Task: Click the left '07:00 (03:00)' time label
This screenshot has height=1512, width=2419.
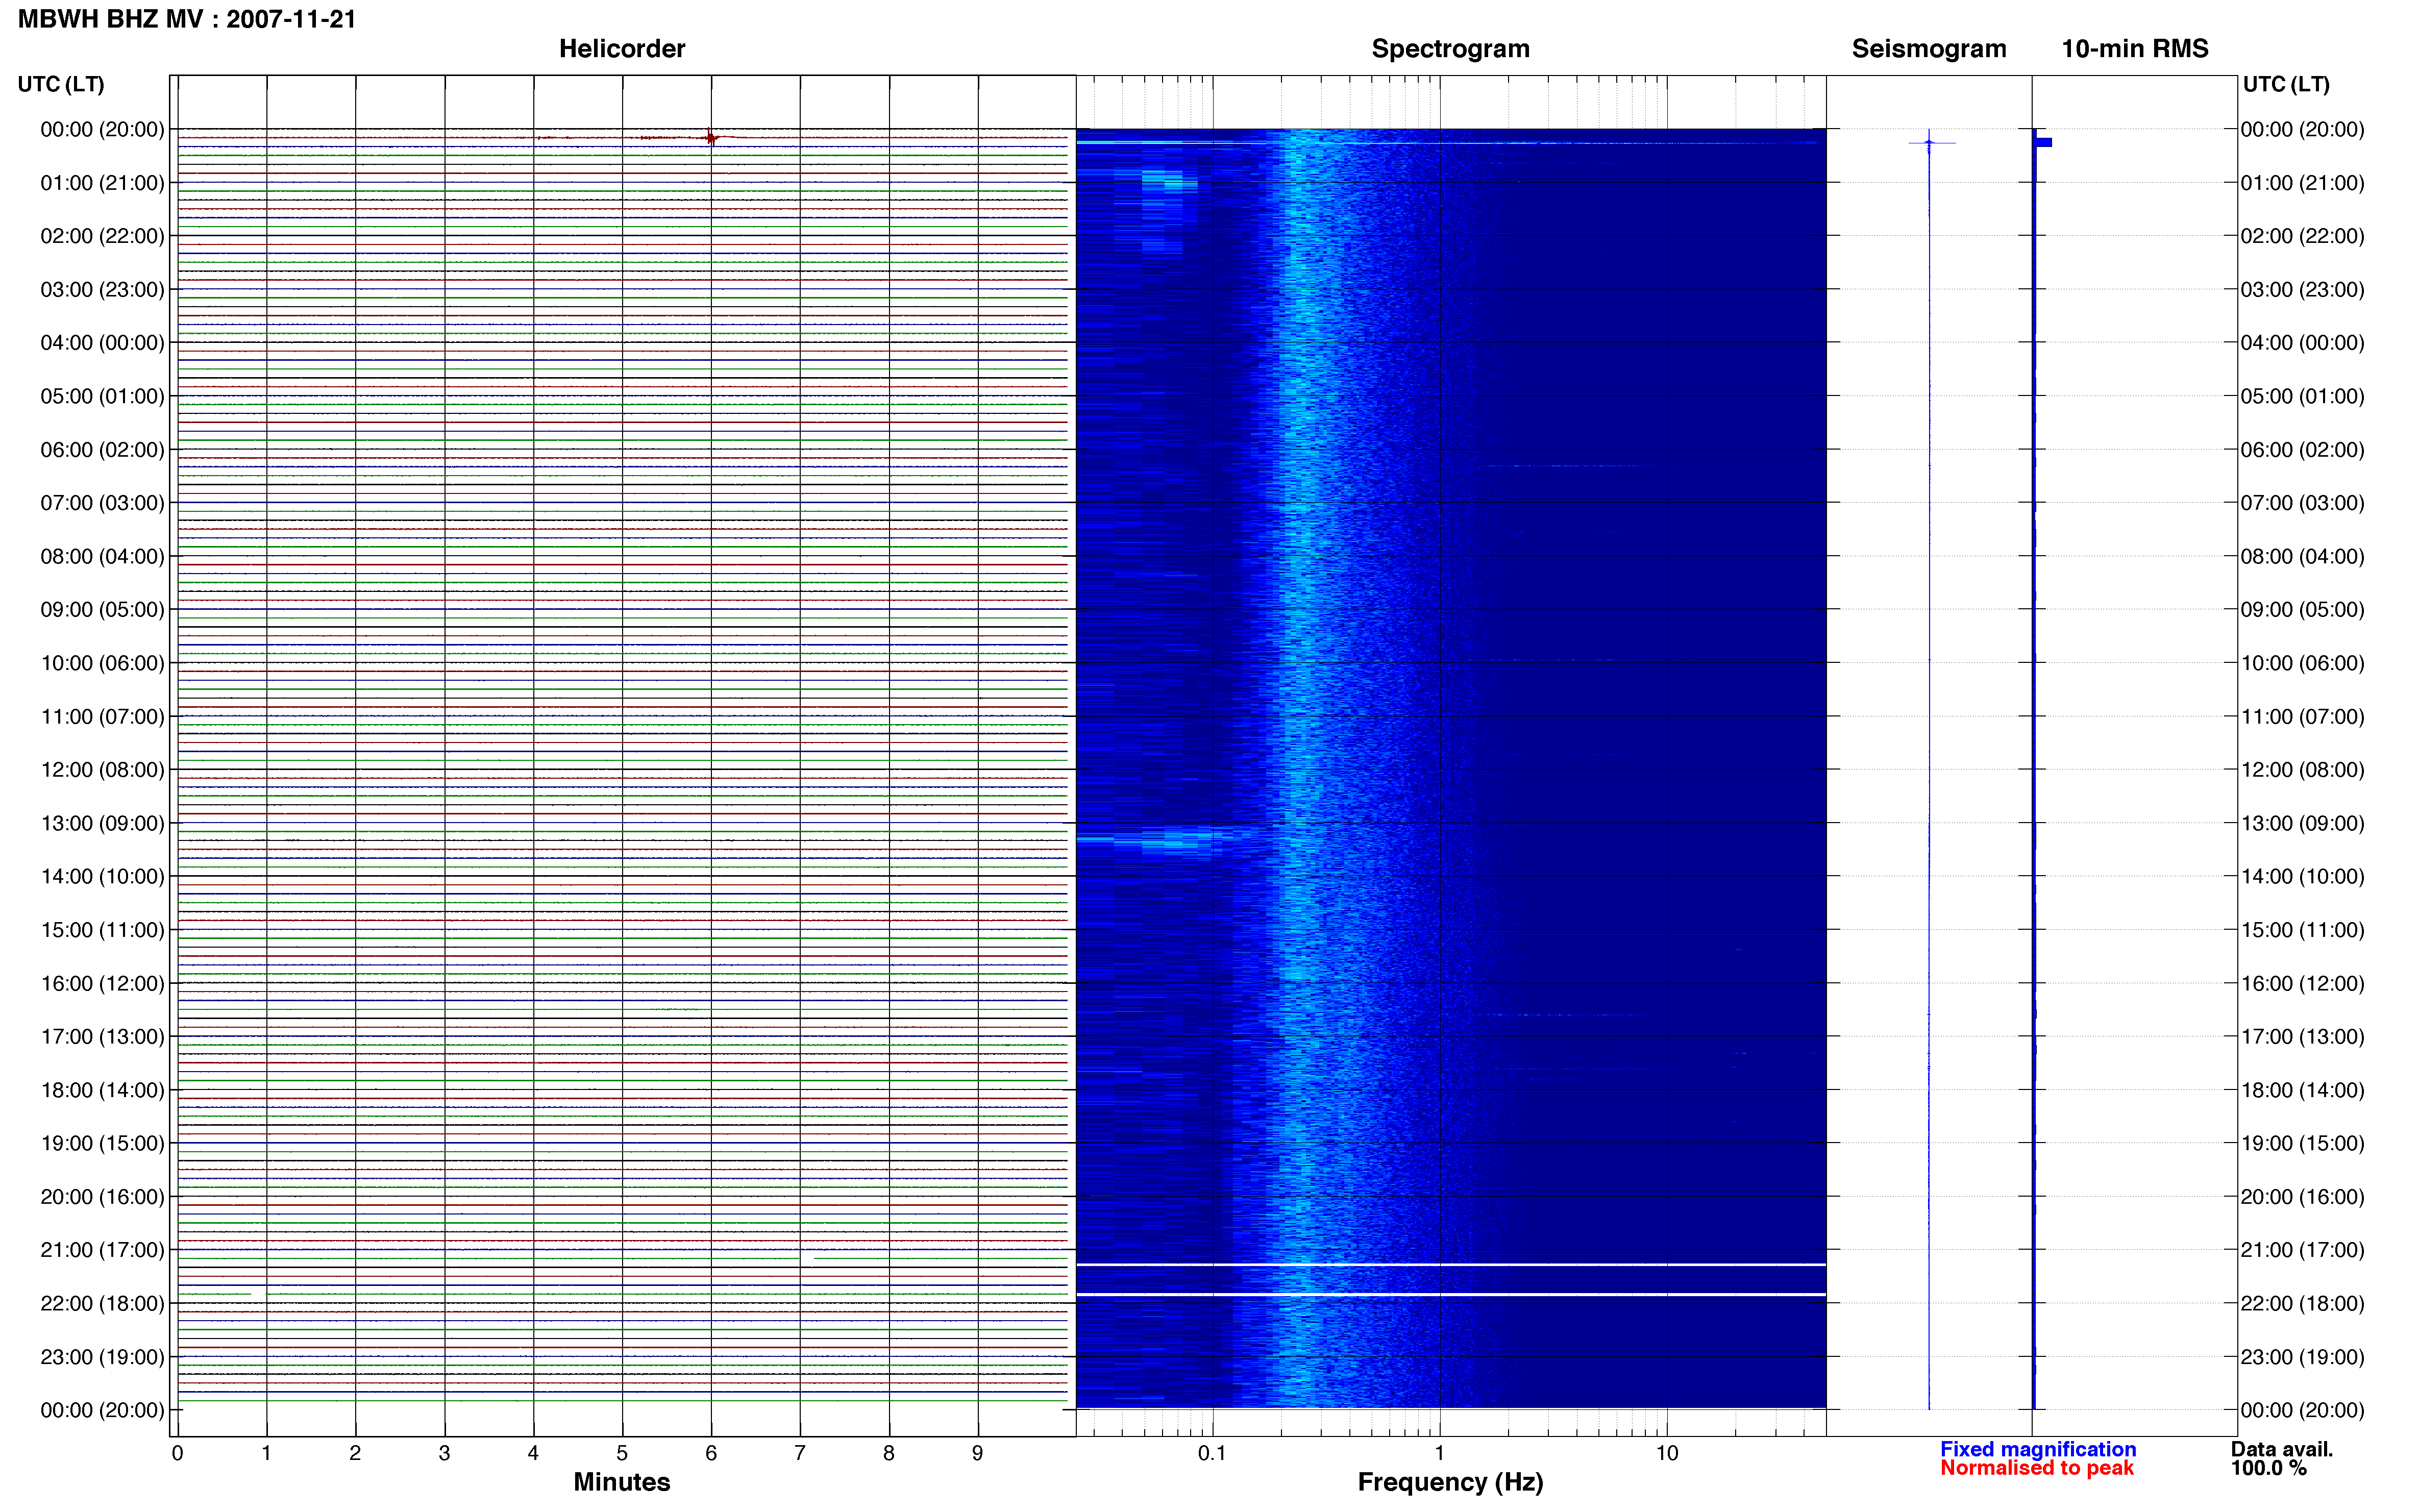Action: pyautogui.click(x=102, y=503)
